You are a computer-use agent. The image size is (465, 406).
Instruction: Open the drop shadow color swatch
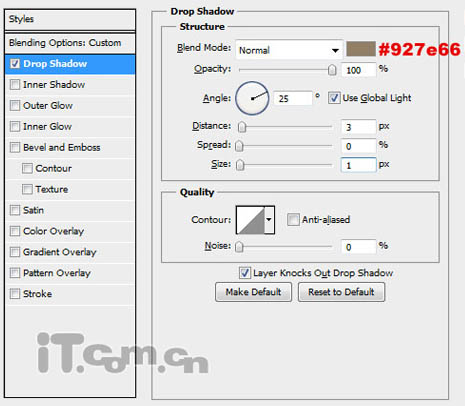361,49
